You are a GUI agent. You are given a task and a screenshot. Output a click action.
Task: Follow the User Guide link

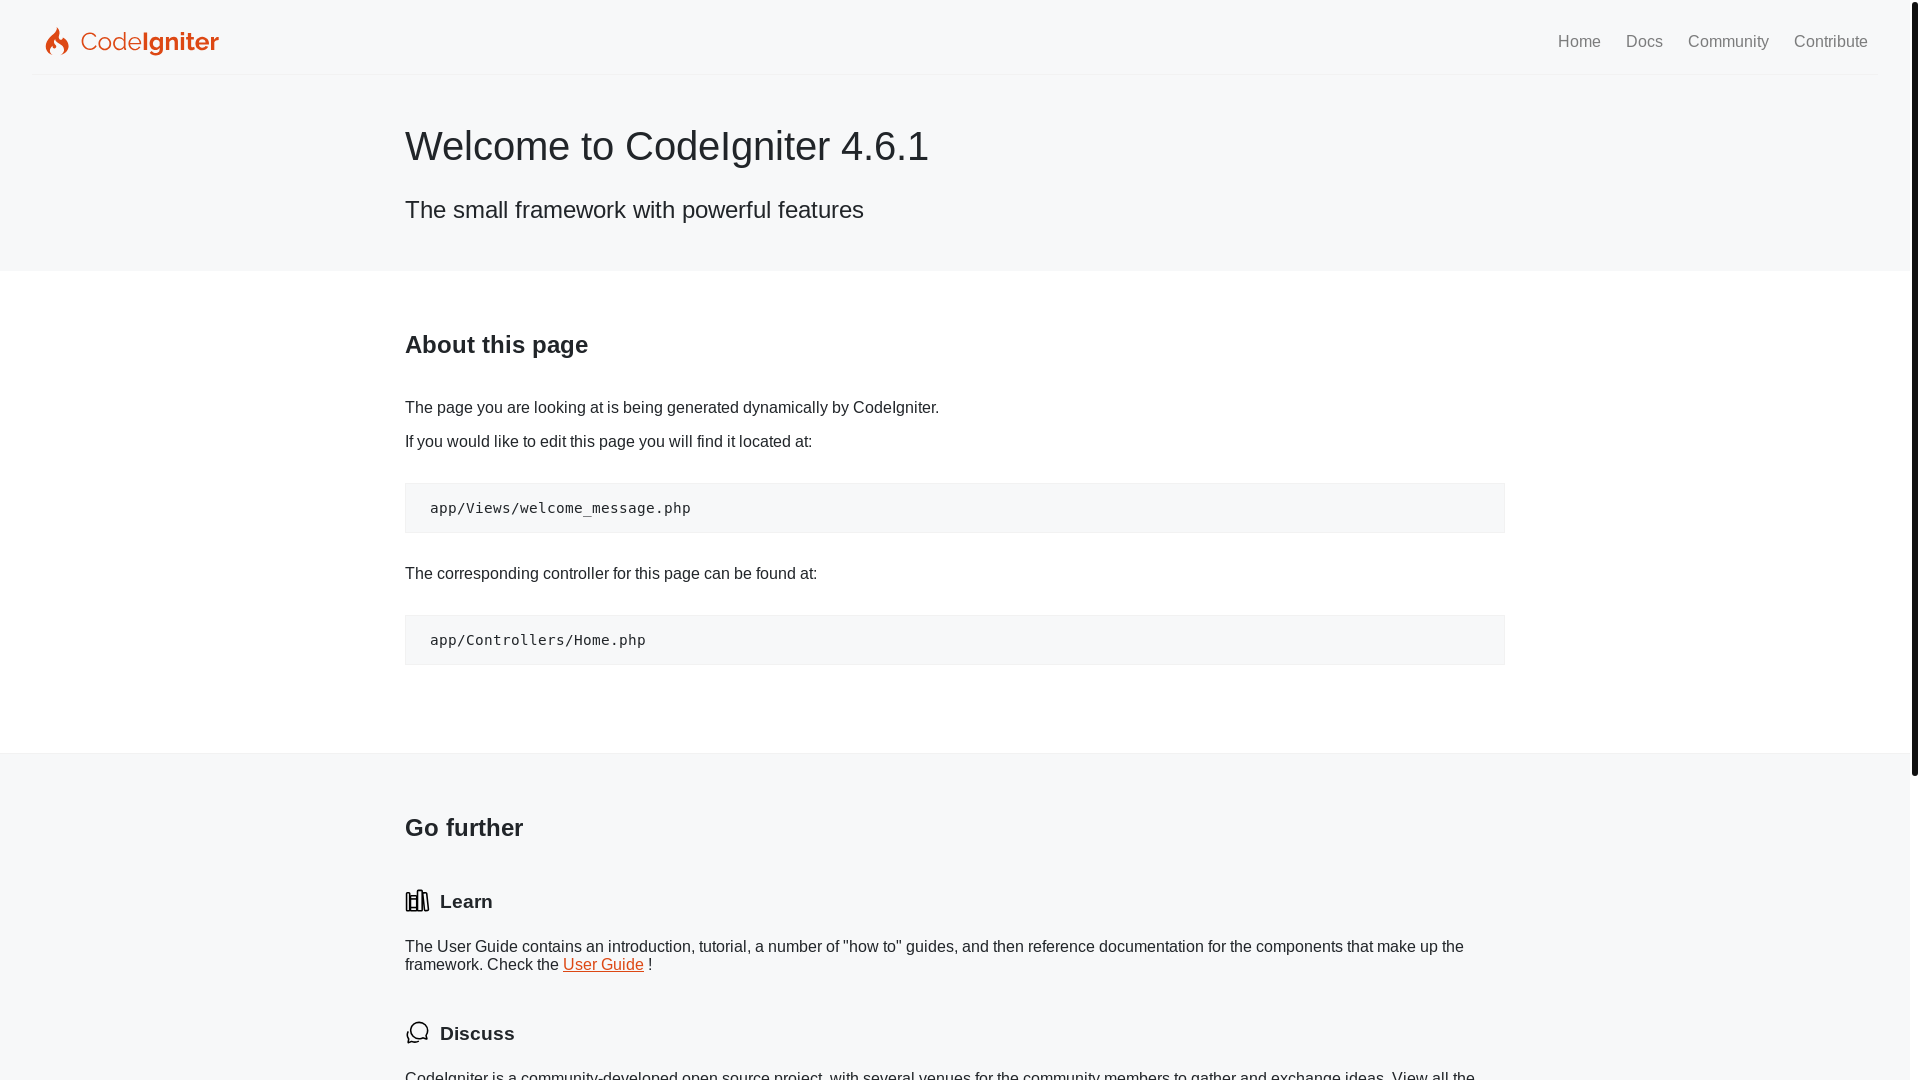pyautogui.click(x=603, y=965)
